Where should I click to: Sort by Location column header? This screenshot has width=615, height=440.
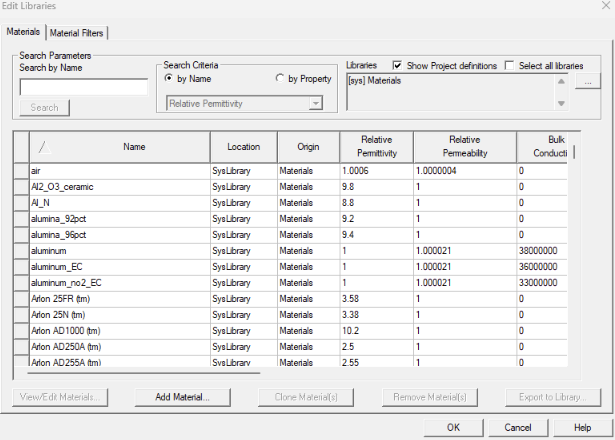pos(243,147)
